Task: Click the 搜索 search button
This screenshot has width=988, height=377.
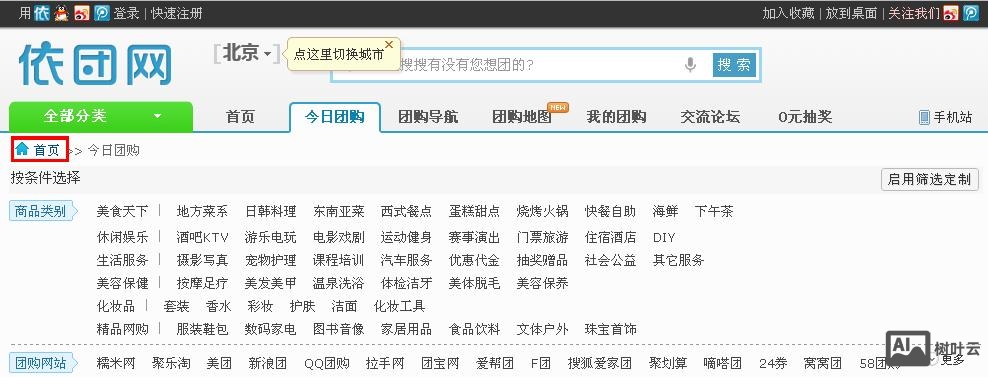Action: (x=734, y=65)
